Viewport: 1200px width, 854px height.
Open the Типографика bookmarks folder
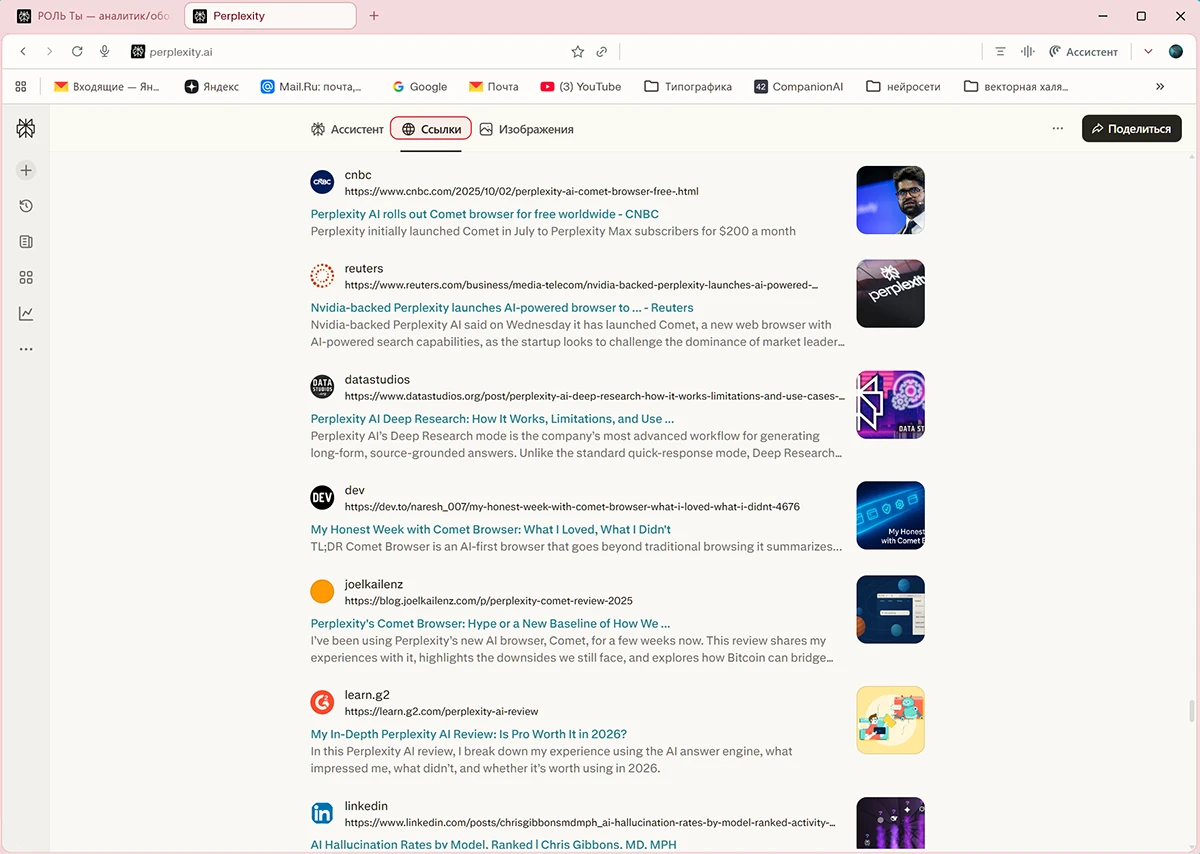[x=688, y=87]
